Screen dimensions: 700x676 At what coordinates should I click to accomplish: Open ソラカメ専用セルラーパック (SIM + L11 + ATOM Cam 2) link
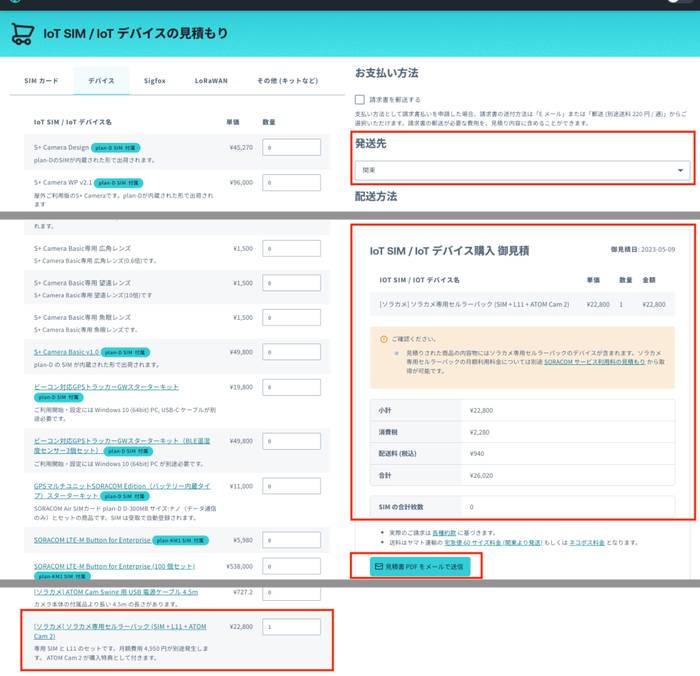(120, 631)
